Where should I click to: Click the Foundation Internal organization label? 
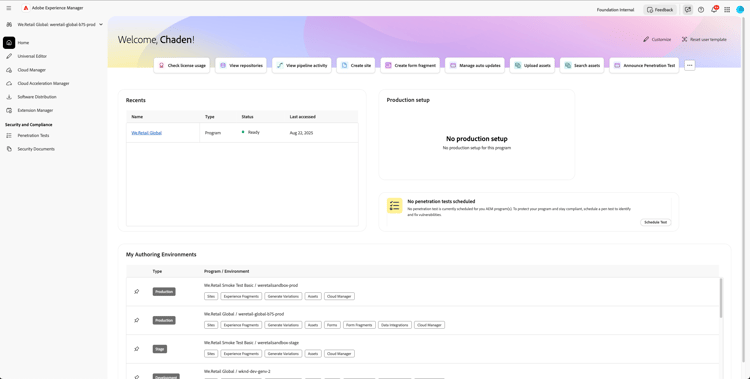615,10
